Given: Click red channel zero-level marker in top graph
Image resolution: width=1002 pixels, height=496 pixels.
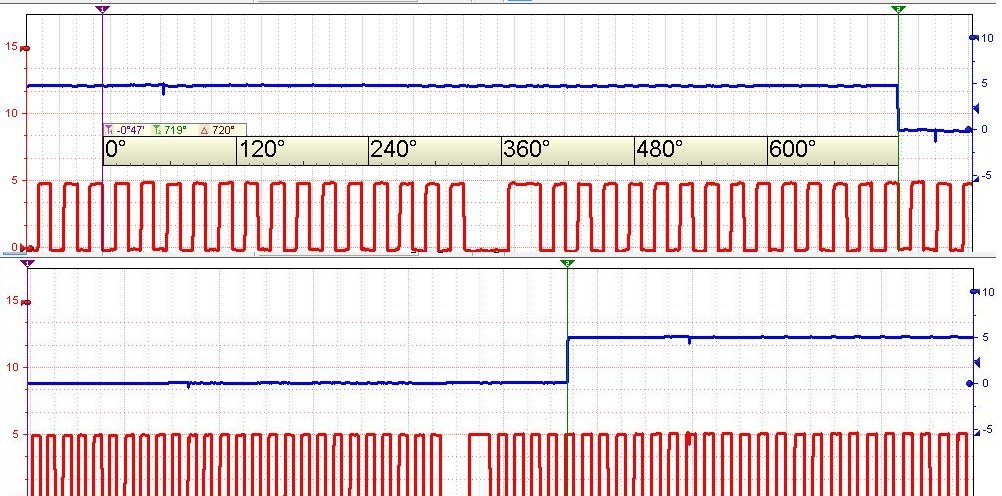Looking at the screenshot, I should tap(27, 248).
